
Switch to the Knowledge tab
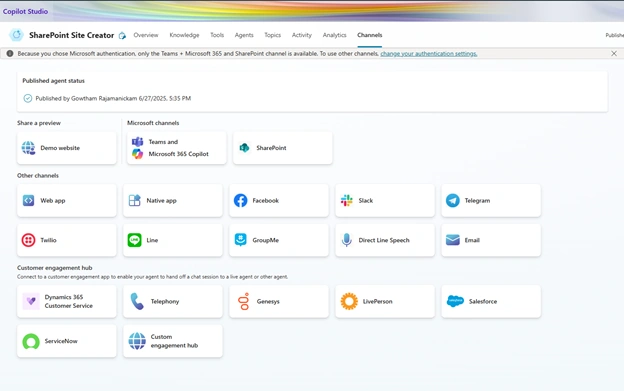[184, 35]
